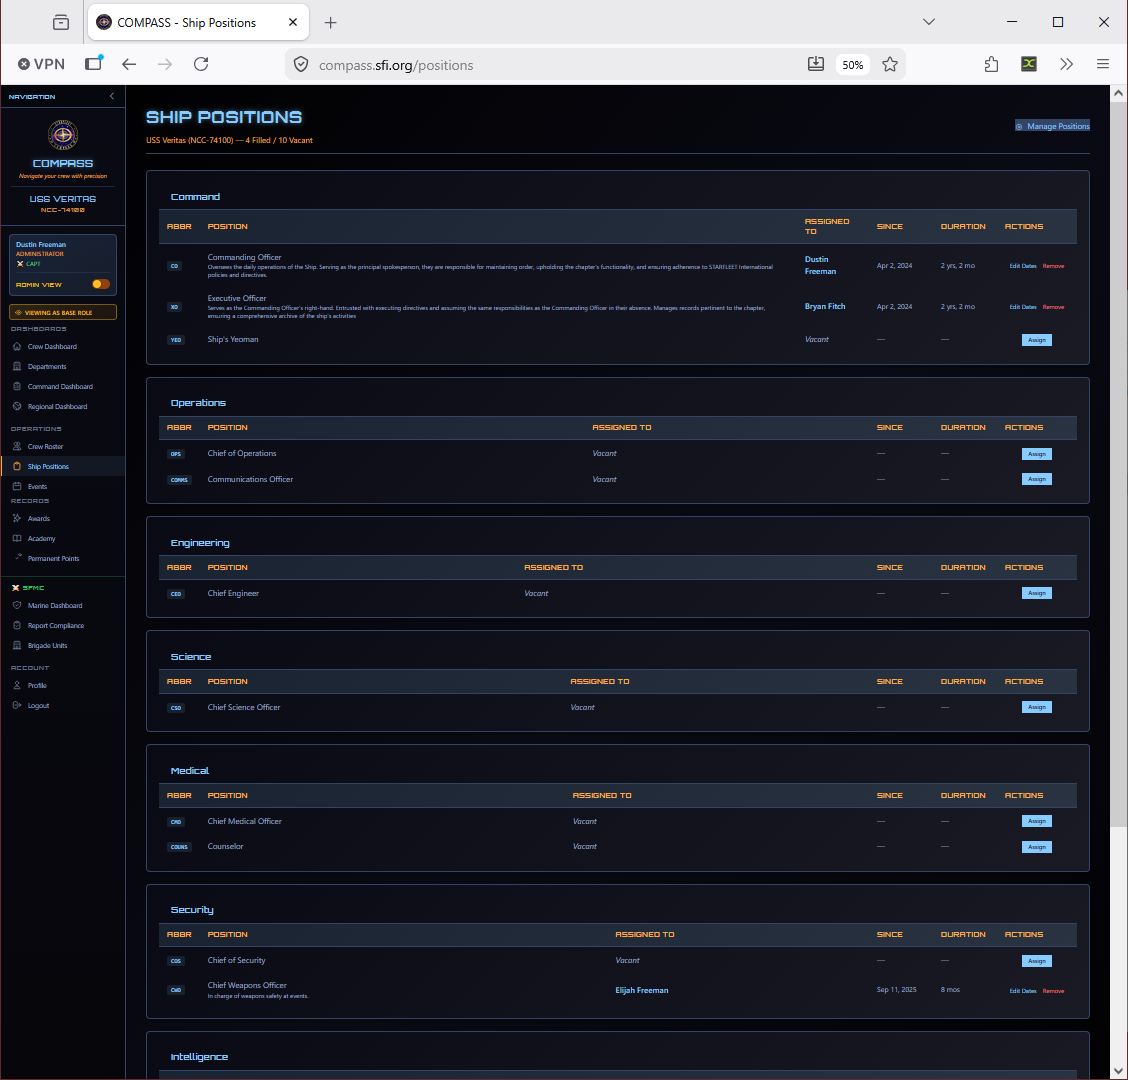Viewport: 1128px width, 1080px height.
Task: Click the Departments building icon
Action: (x=17, y=366)
